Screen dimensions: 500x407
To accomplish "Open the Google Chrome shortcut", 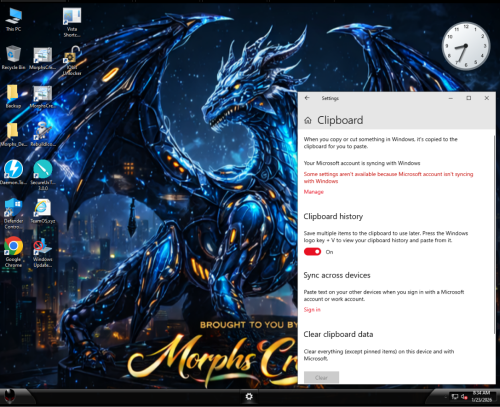I will [x=13, y=251].
